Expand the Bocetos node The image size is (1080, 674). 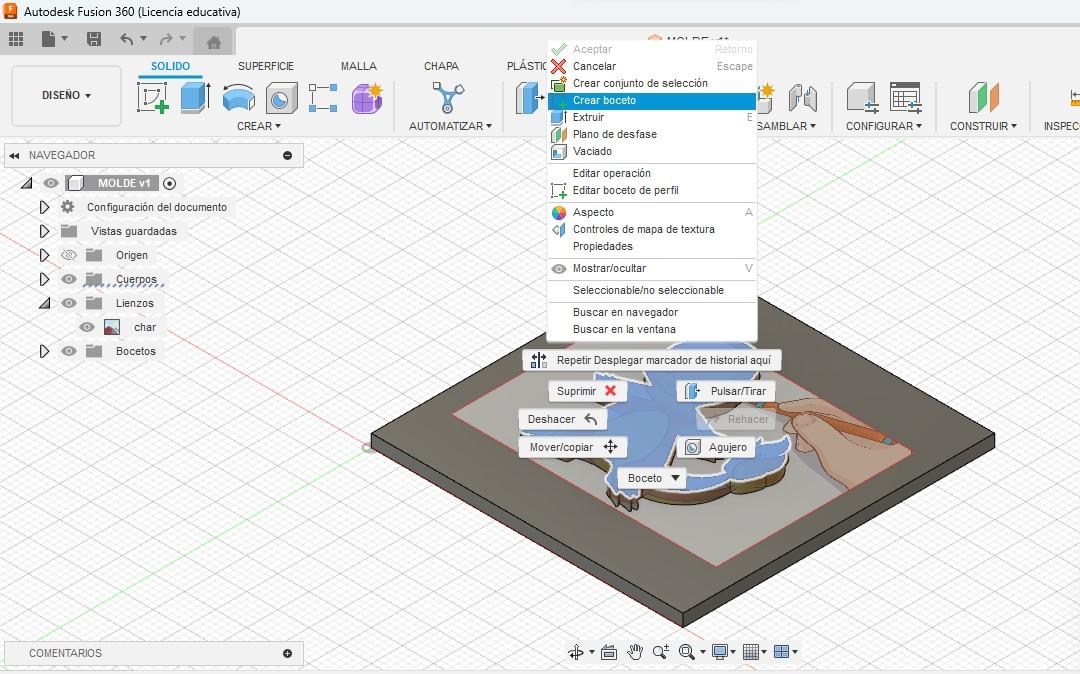44,351
